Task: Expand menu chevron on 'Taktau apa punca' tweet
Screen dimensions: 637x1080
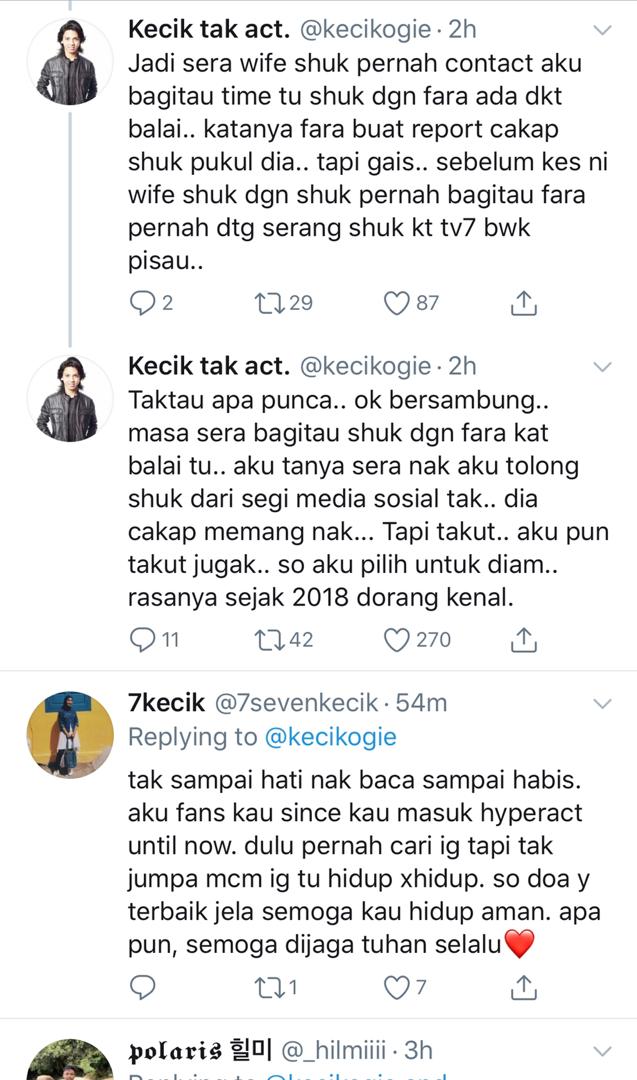Action: (x=602, y=368)
